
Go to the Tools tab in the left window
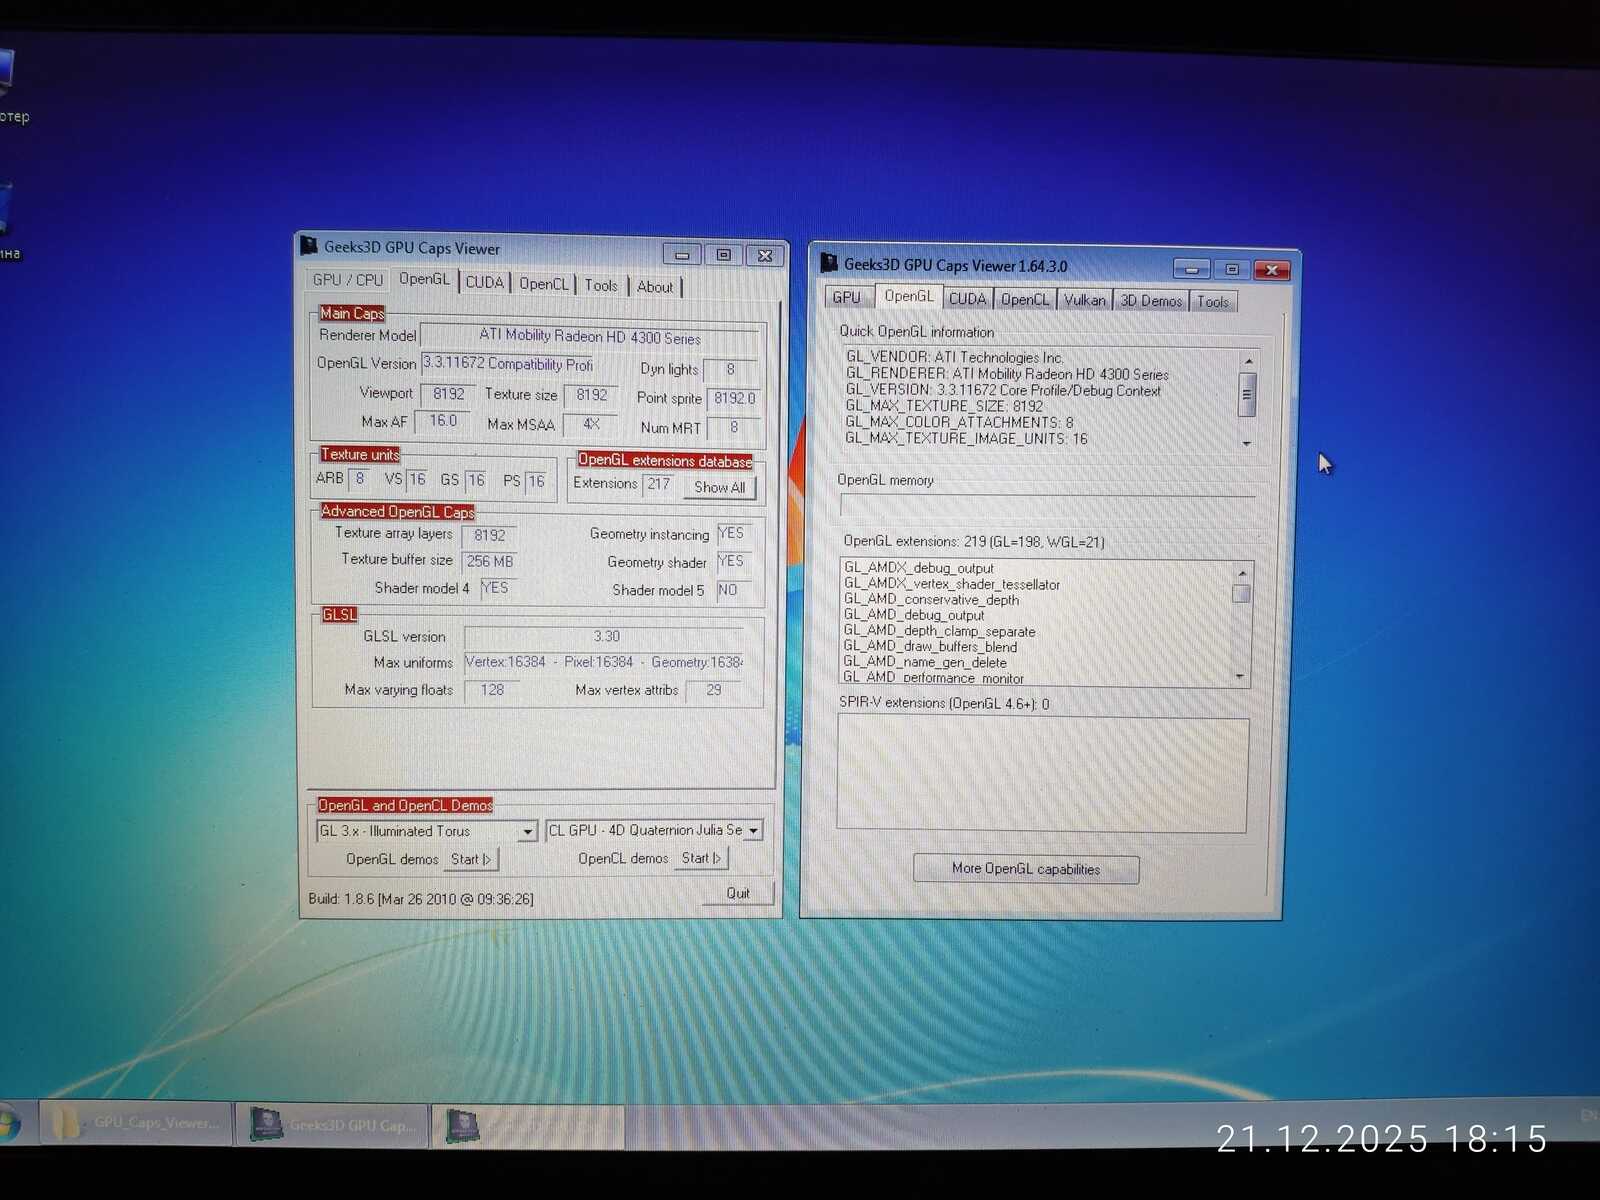coord(601,286)
